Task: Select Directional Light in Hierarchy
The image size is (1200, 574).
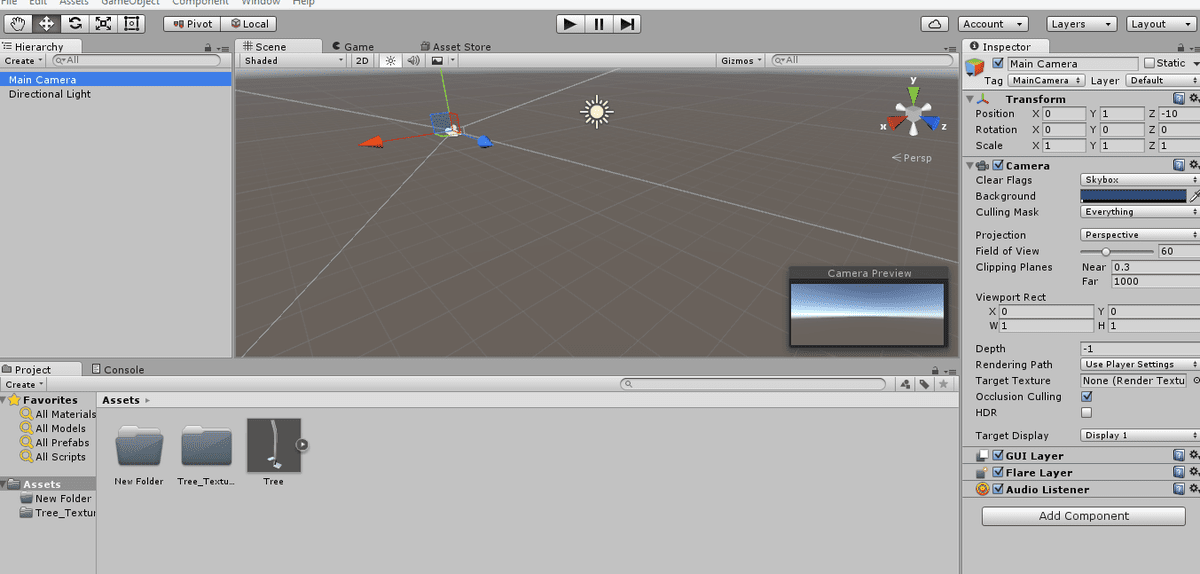Action: 50,94
